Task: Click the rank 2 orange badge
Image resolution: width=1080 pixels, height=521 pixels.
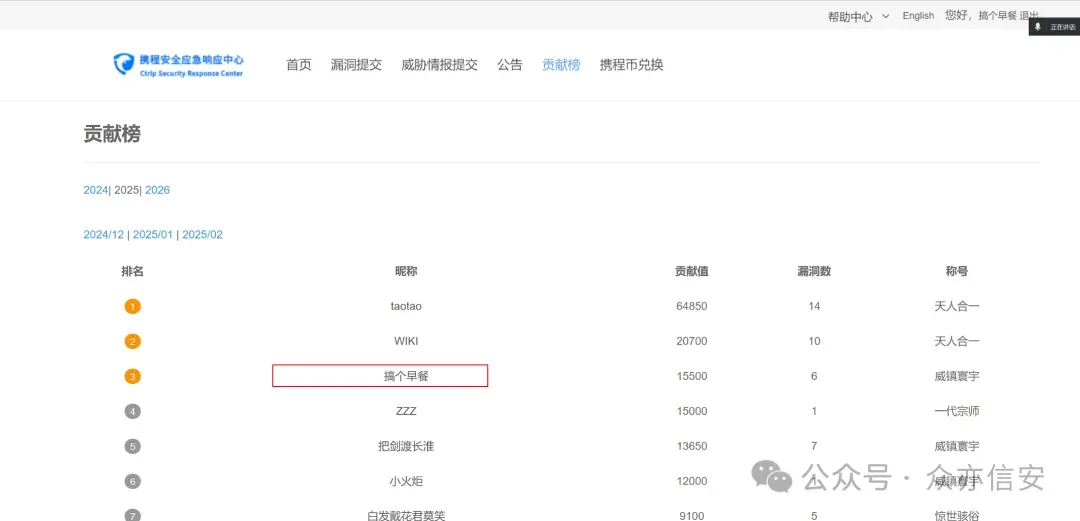Action: (132, 341)
